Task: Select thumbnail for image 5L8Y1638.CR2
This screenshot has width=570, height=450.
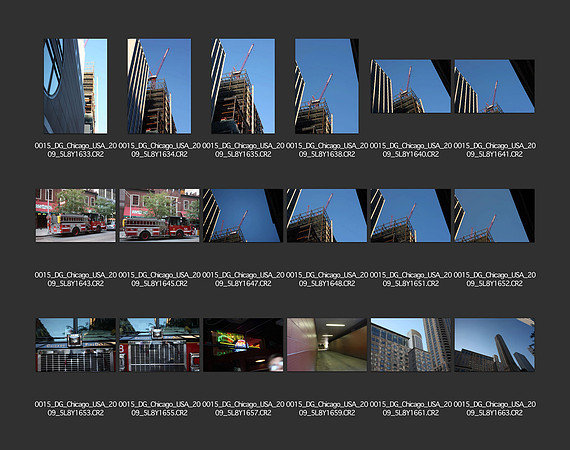Action: pos(327,86)
